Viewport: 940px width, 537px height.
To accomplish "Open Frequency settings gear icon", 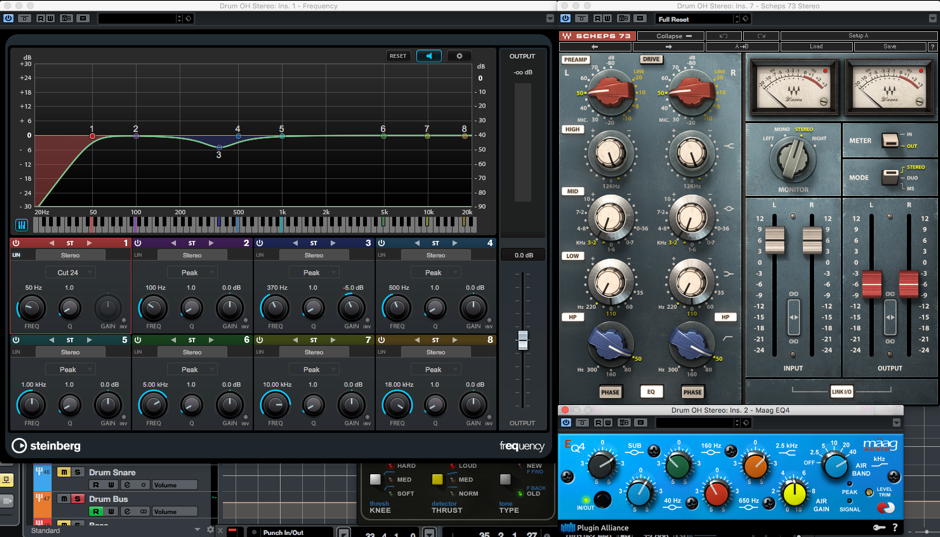I will [459, 56].
